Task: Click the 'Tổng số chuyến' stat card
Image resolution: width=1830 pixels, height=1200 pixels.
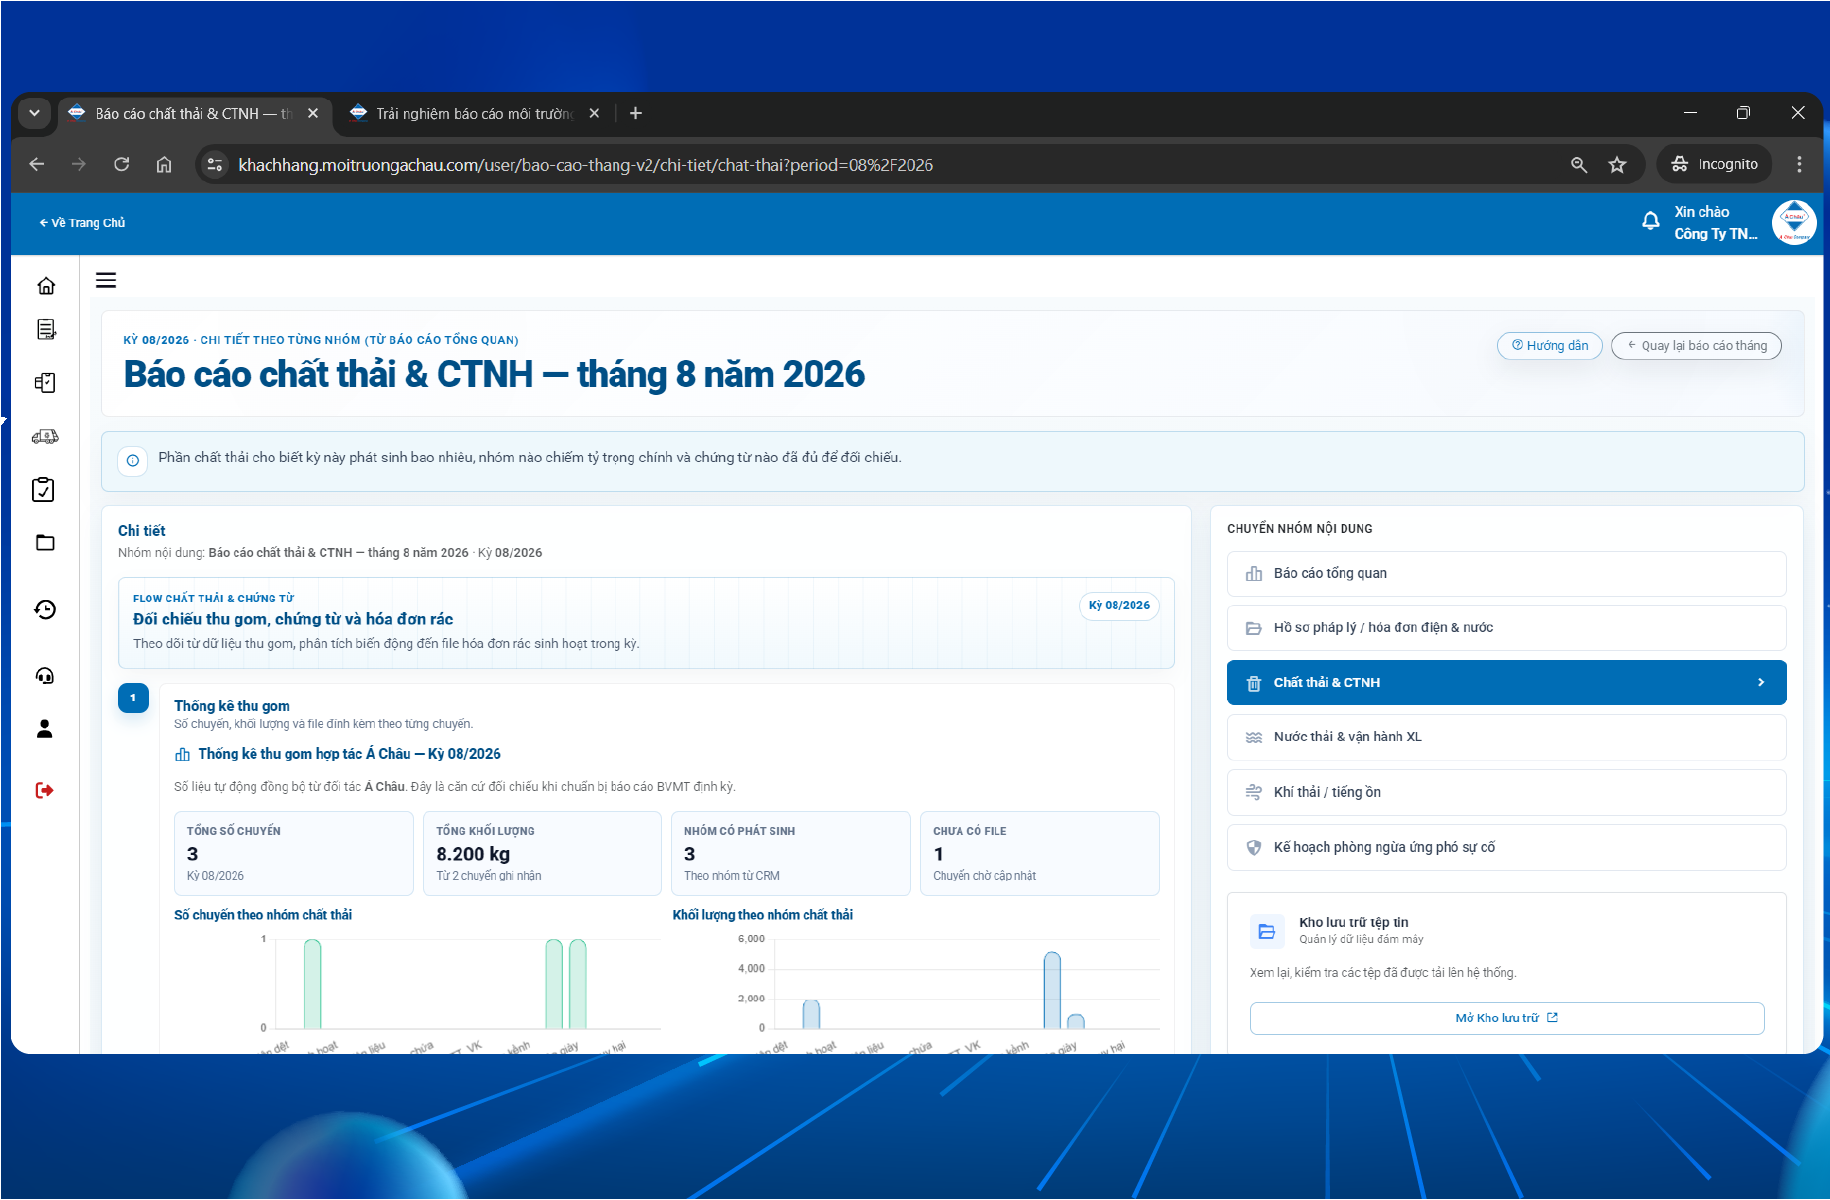Action: pyautogui.click(x=294, y=853)
